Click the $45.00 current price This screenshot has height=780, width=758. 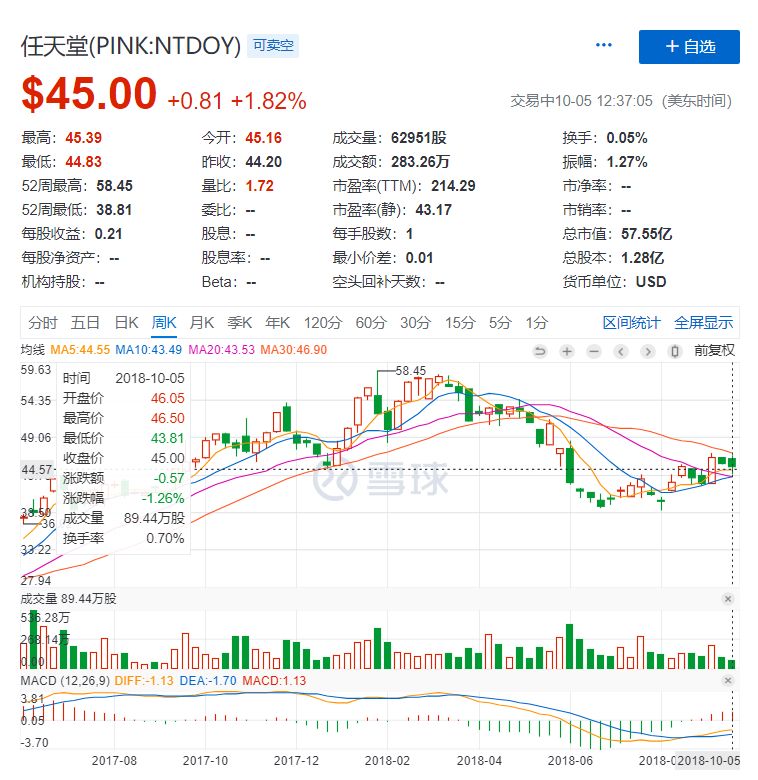pos(89,93)
